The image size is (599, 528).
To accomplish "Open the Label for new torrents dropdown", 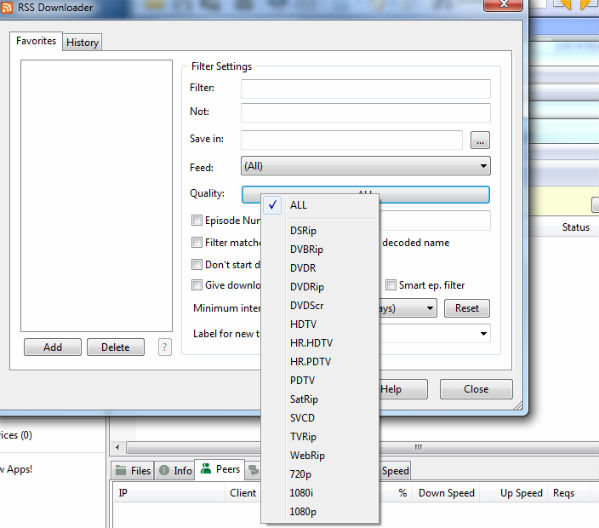I will 483,334.
